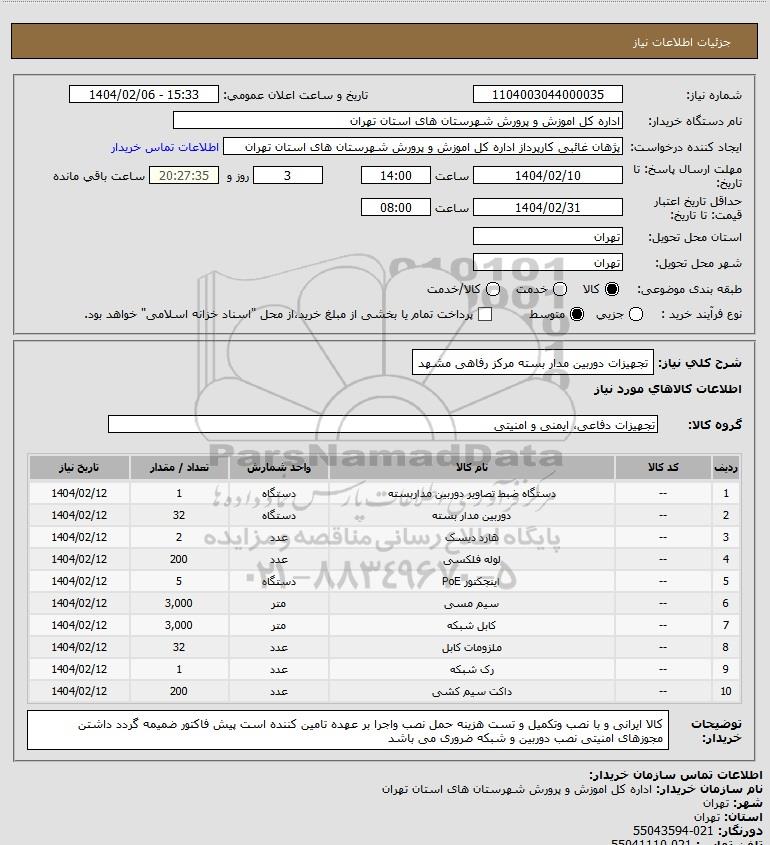The height and width of the screenshot is (845, 770).
Task: Click the تعداد / مقدار column header
Action: (x=179, y=467)
